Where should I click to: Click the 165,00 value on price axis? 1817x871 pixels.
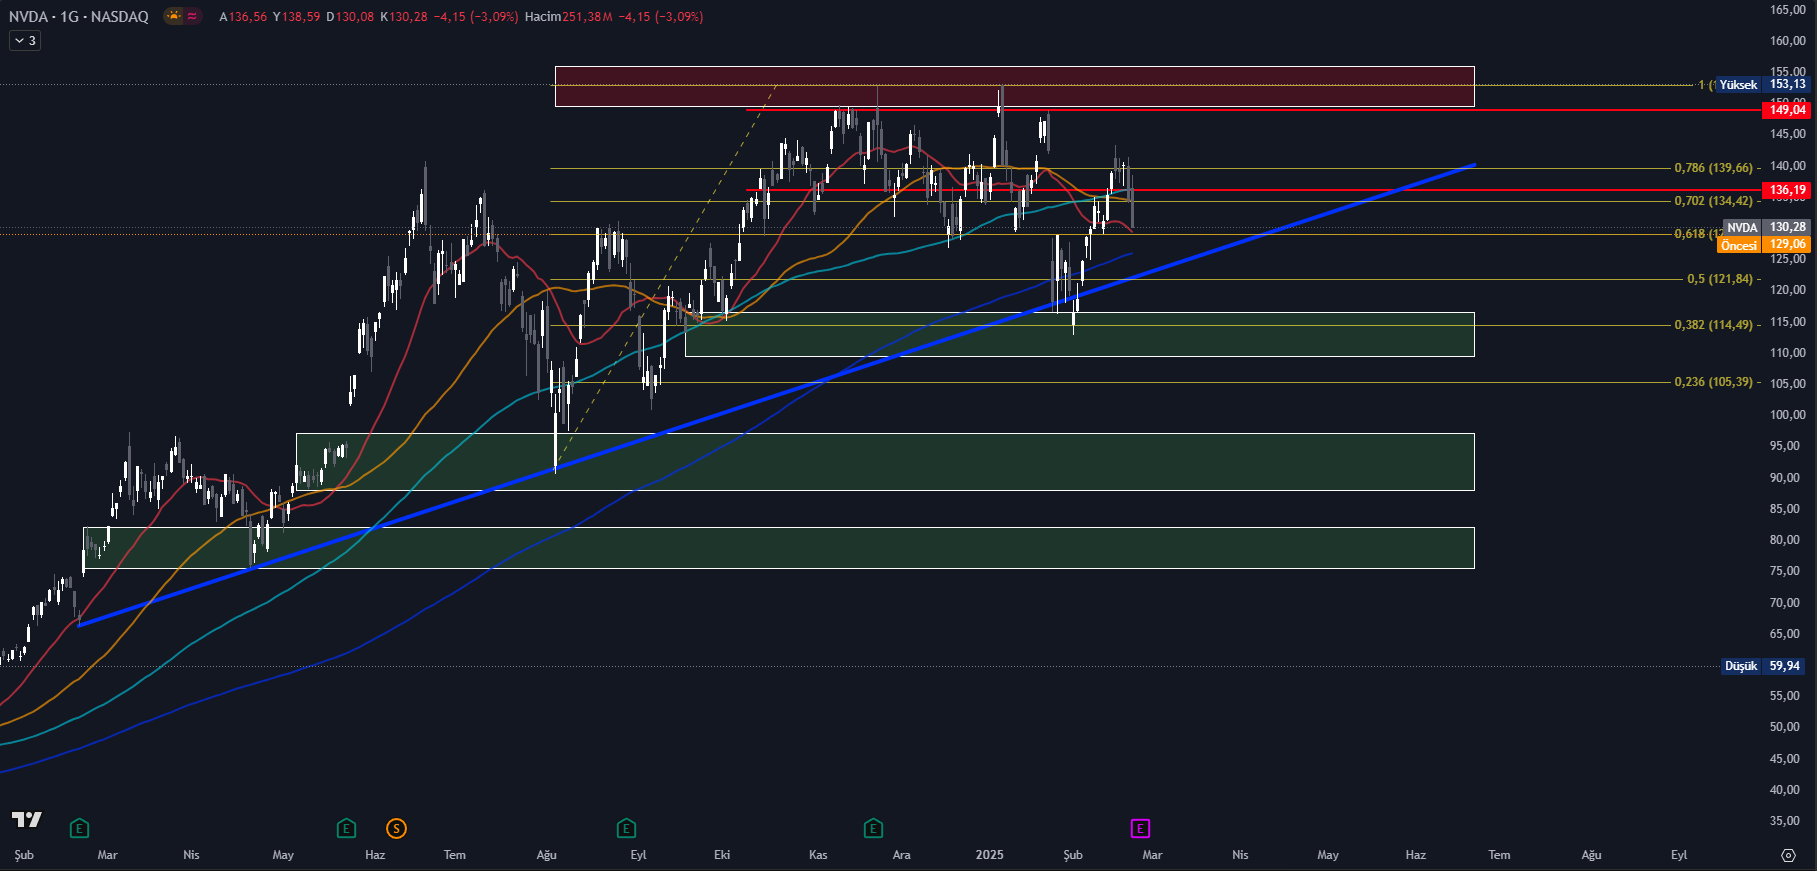click(1787, 10)
